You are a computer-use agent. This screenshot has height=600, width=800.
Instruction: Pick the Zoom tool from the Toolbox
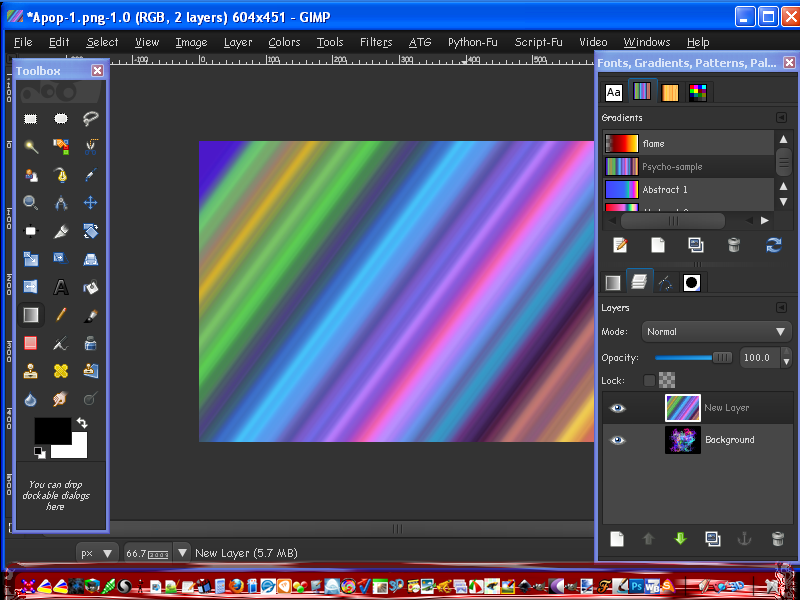32,203
